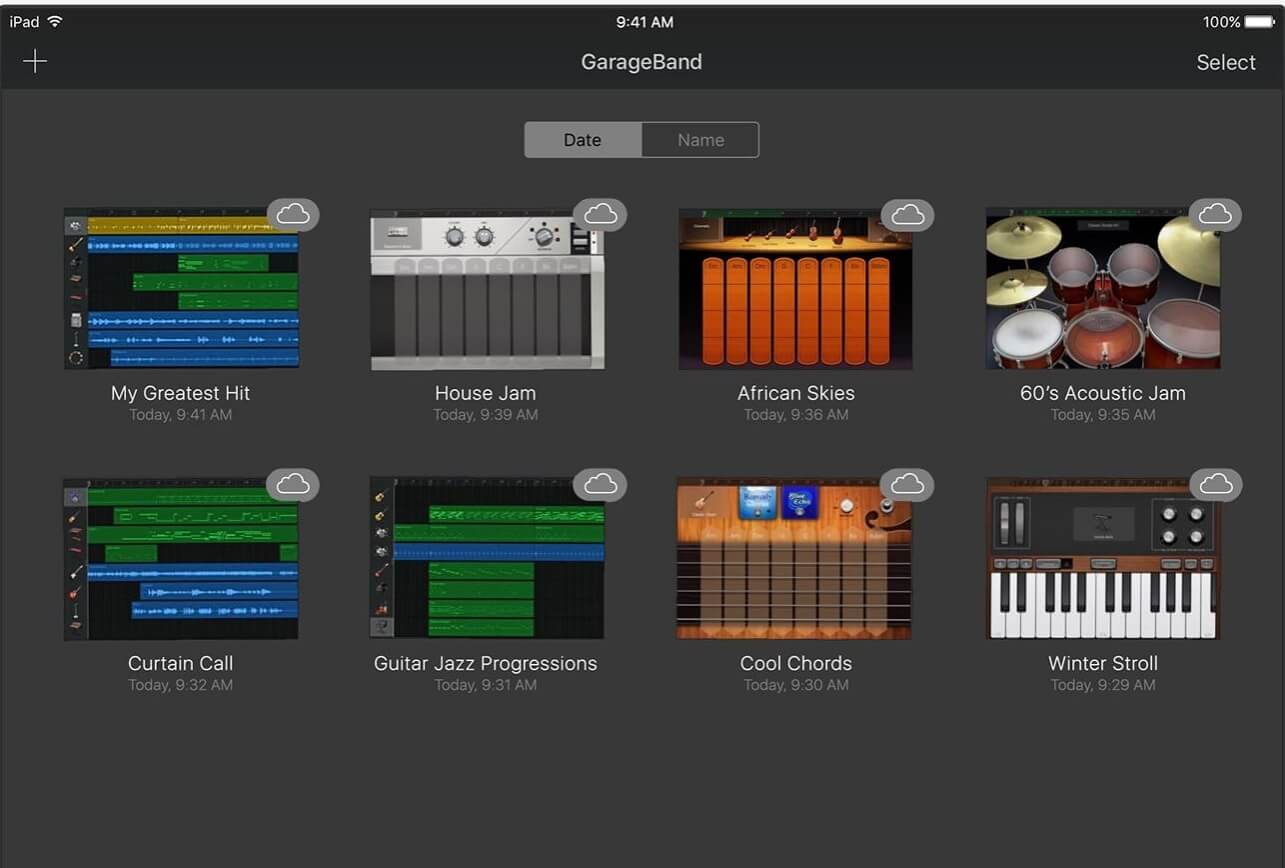Viewport: 1285px width, 868px height.
Task: Tap the Wi-Fi icon in the status bar
Action: pyautogui.click(x=55, y=21)
